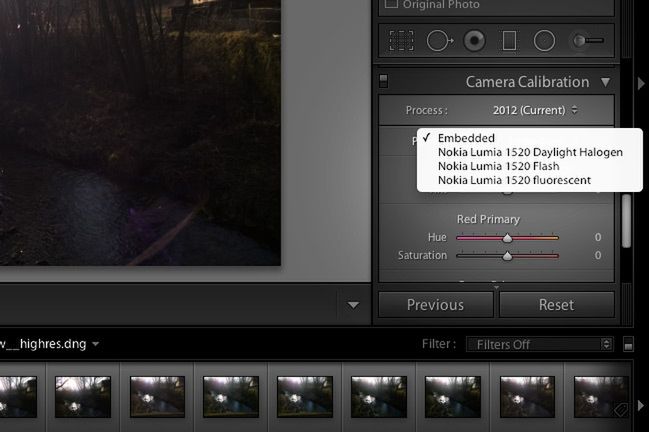This screenshot has width=649, height=432.
Task: Open the highres.dng filename dropdown
Action: coord(96,344)
